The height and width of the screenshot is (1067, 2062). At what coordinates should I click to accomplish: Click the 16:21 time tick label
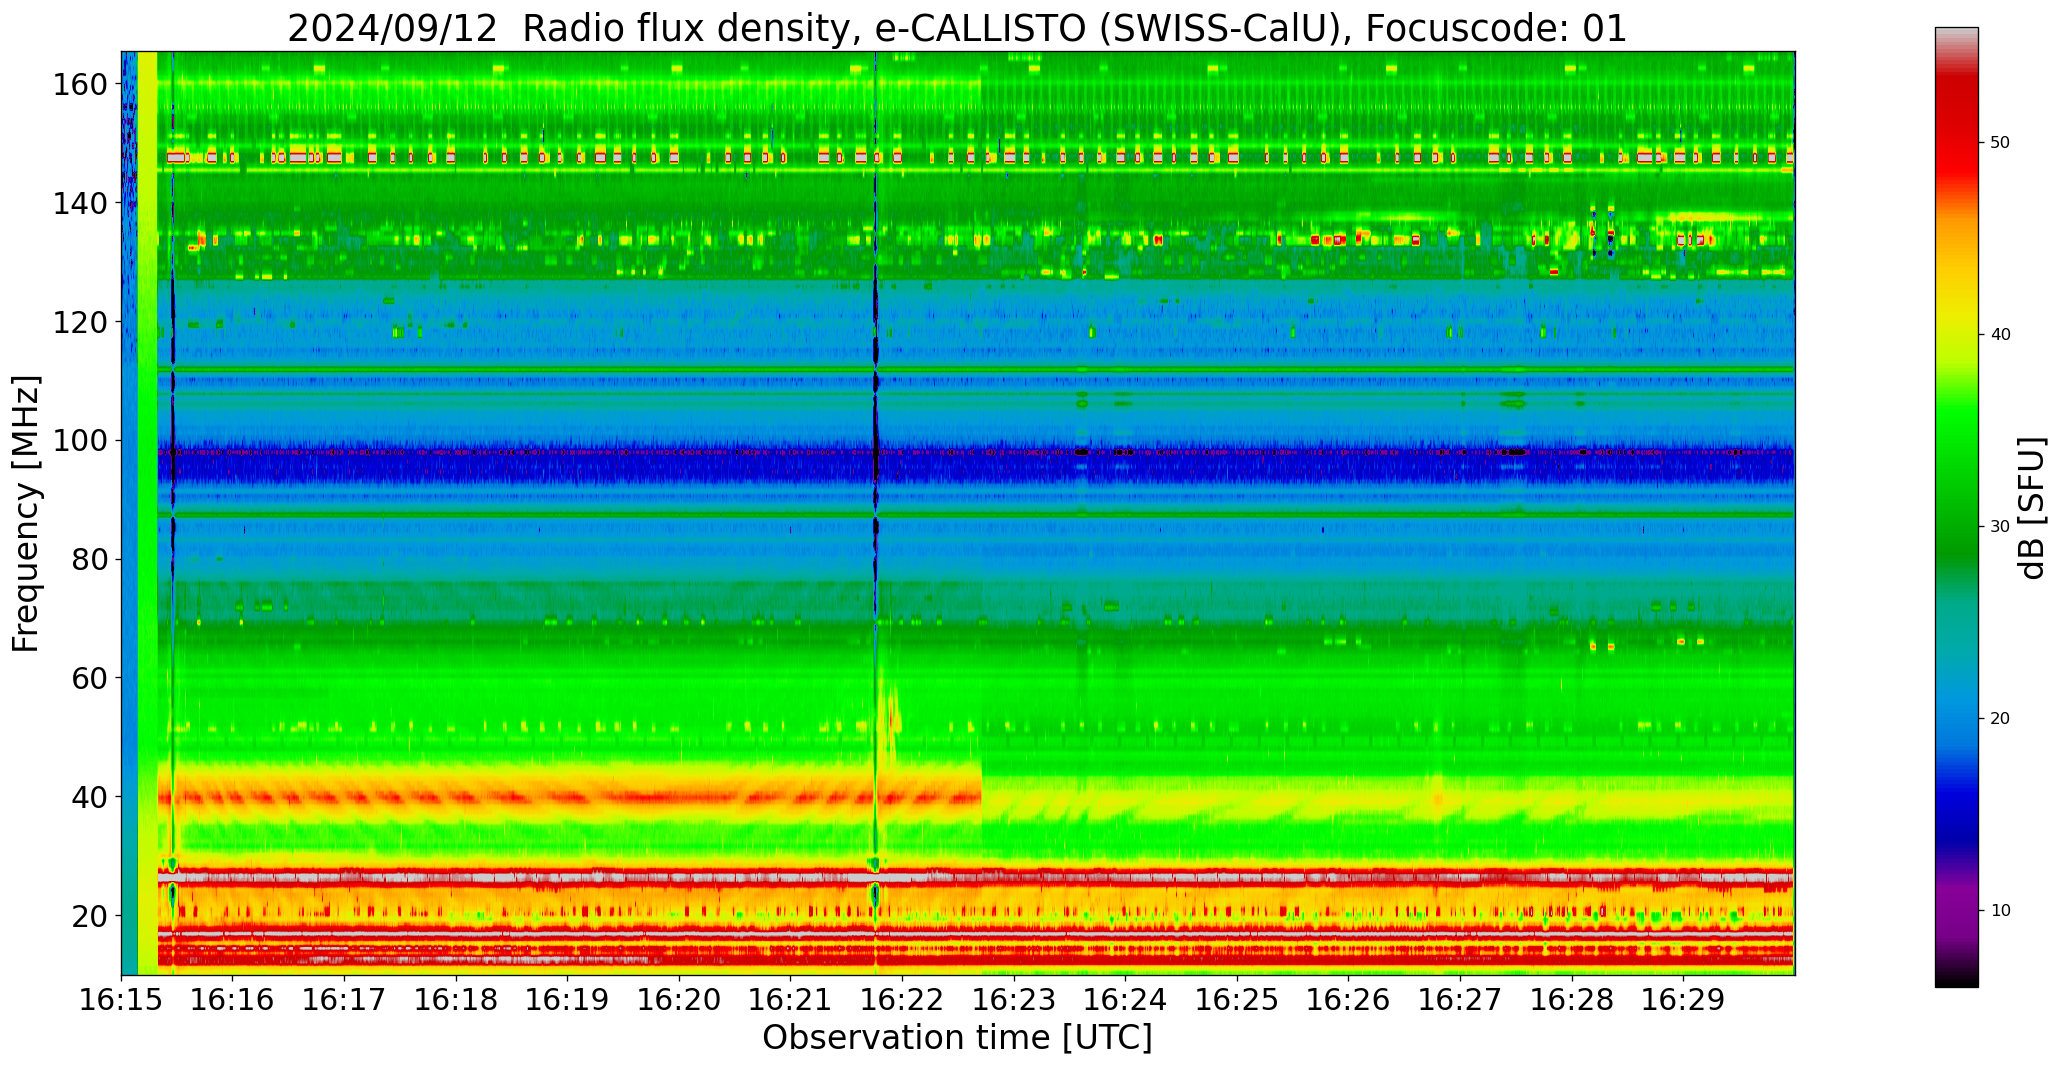[790, 999]
